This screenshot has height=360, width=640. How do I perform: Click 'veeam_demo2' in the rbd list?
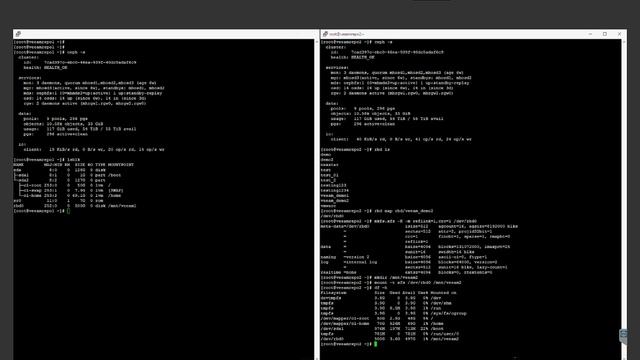pyautogui.click(x=335, y=200)
